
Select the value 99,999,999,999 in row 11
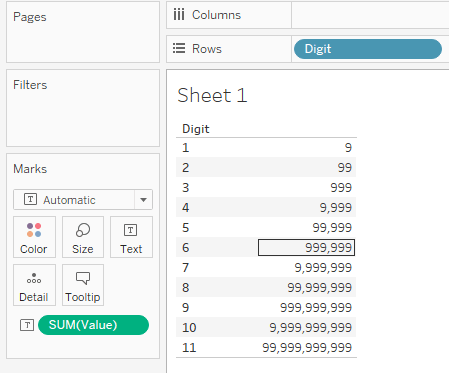point(307,348)
